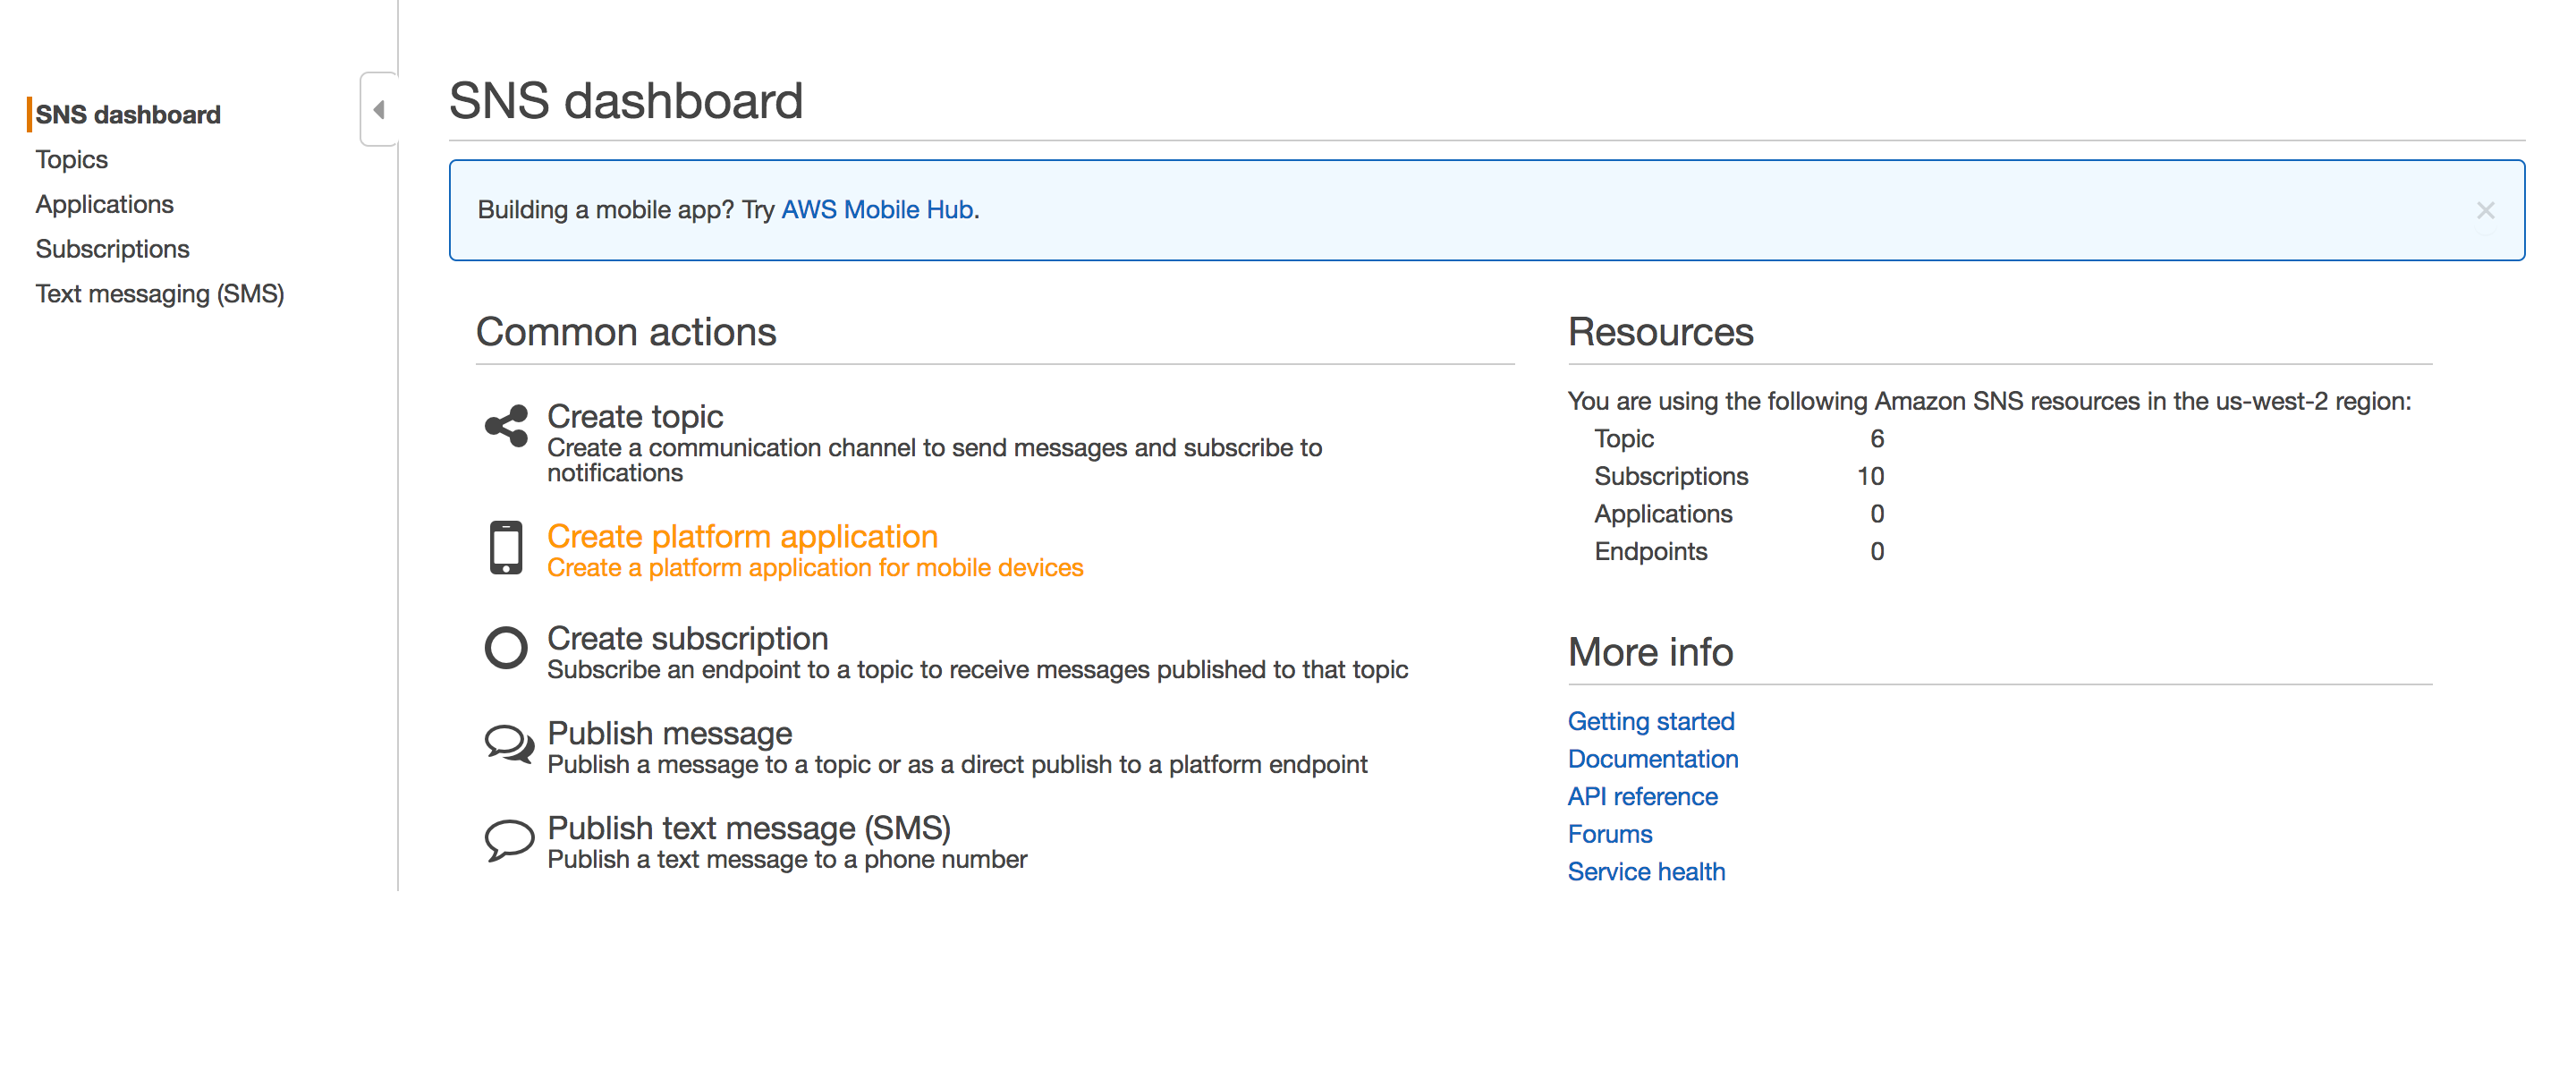This screenshot has width=2576, height=1079.
Task: Open Topics in the sidebar
Action: pyautogui.click(x=71, y=159)
